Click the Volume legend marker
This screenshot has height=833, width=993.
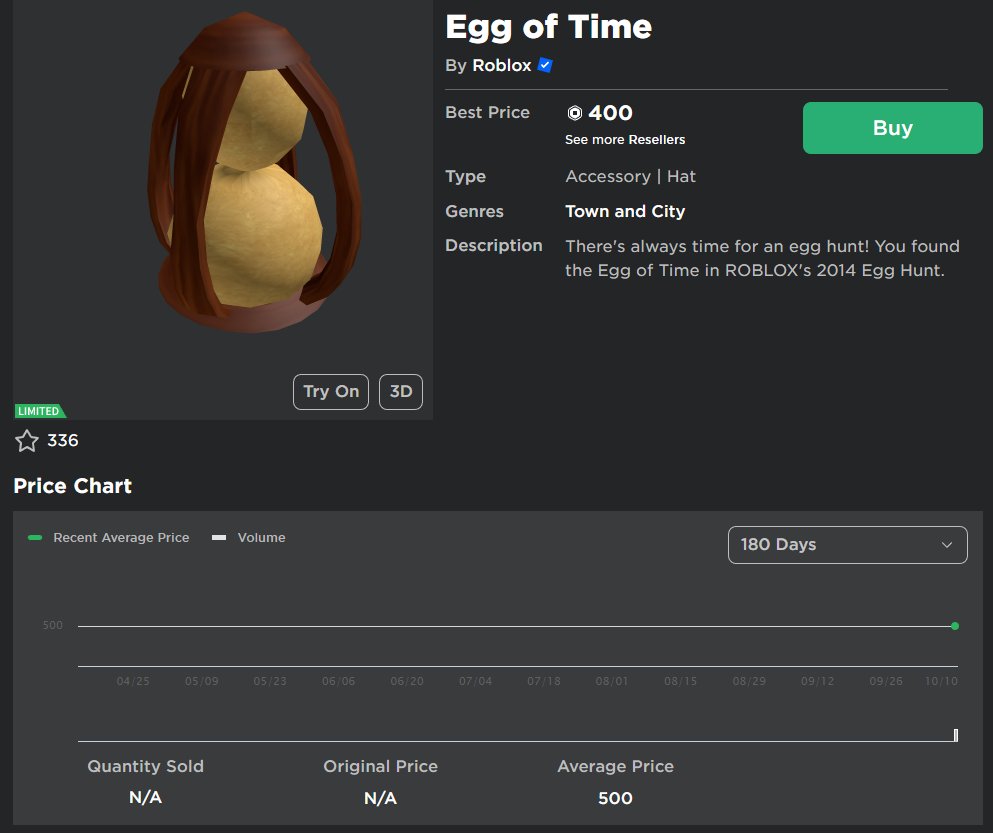click(x=219, y=537)
